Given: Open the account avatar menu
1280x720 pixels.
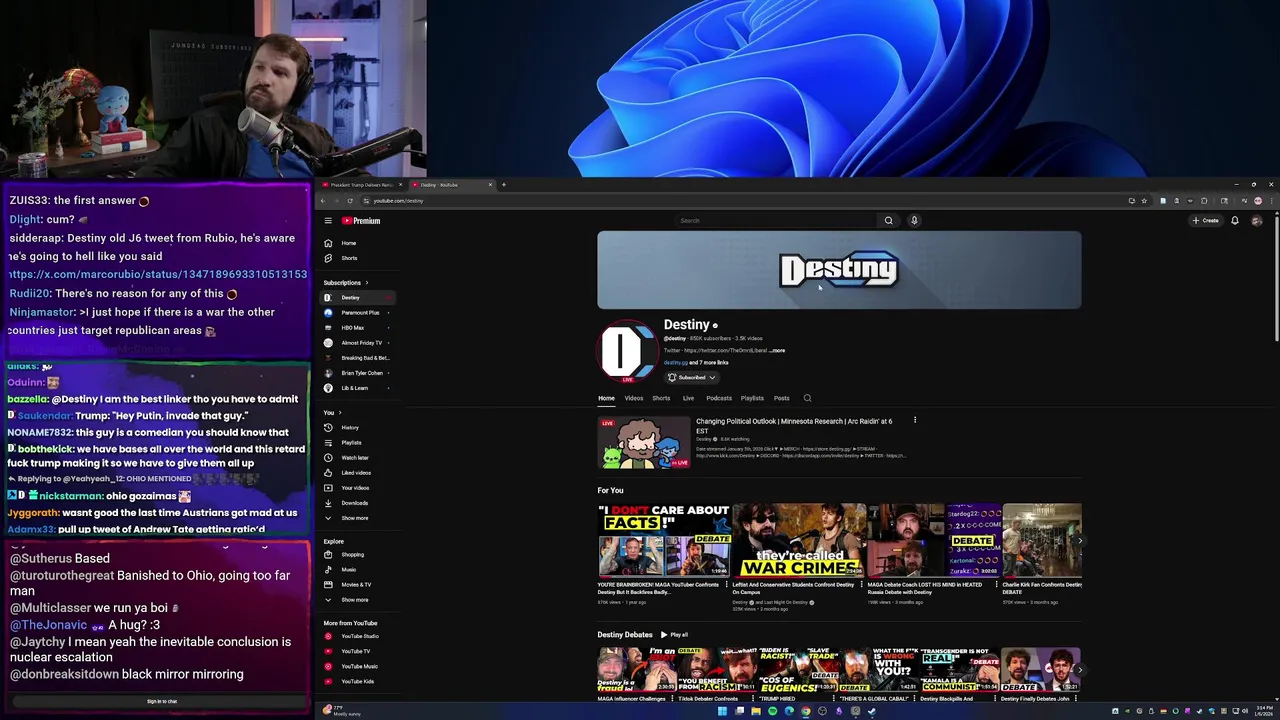Looking at the screenshot, I should pos(1257,221).
